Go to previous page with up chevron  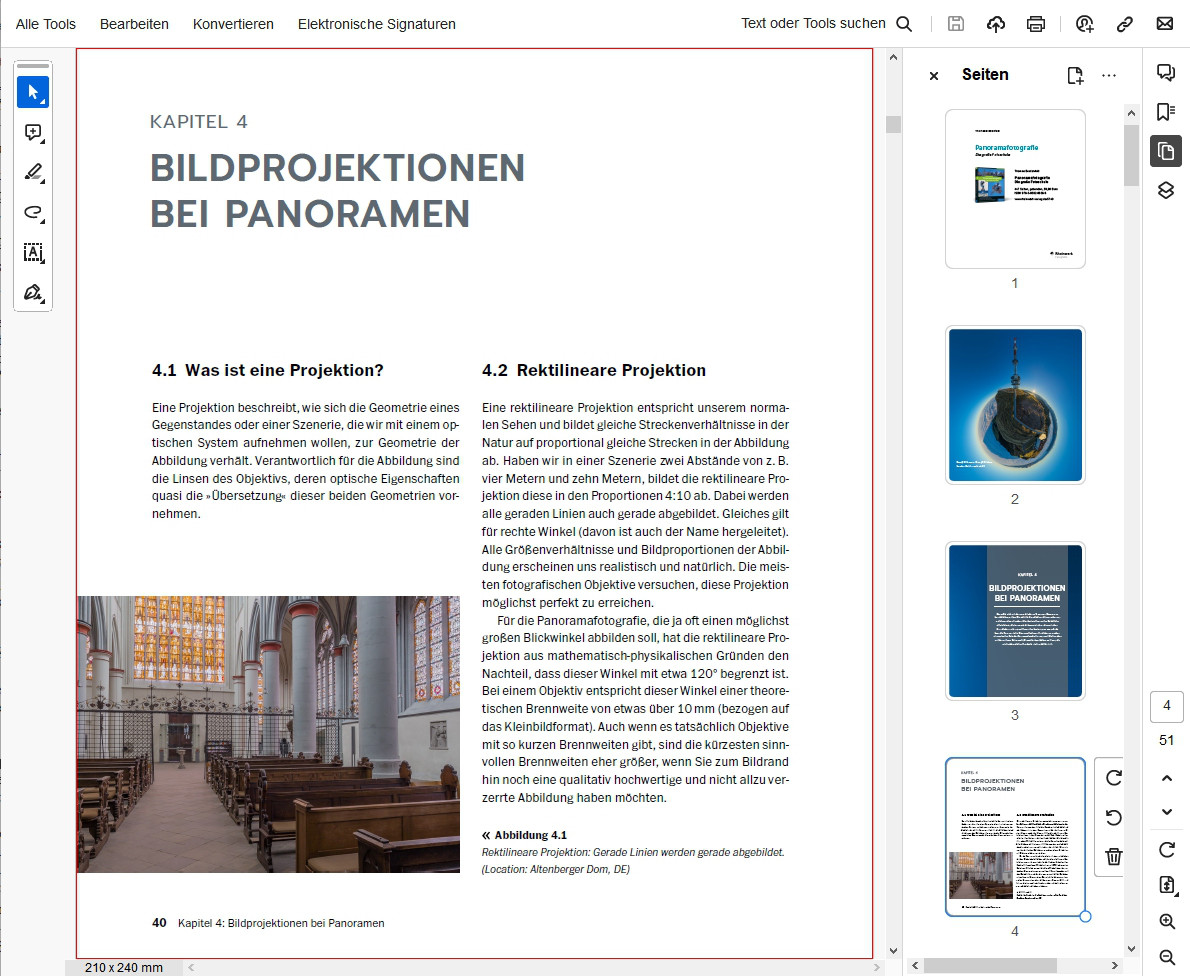pos(1166,778)
